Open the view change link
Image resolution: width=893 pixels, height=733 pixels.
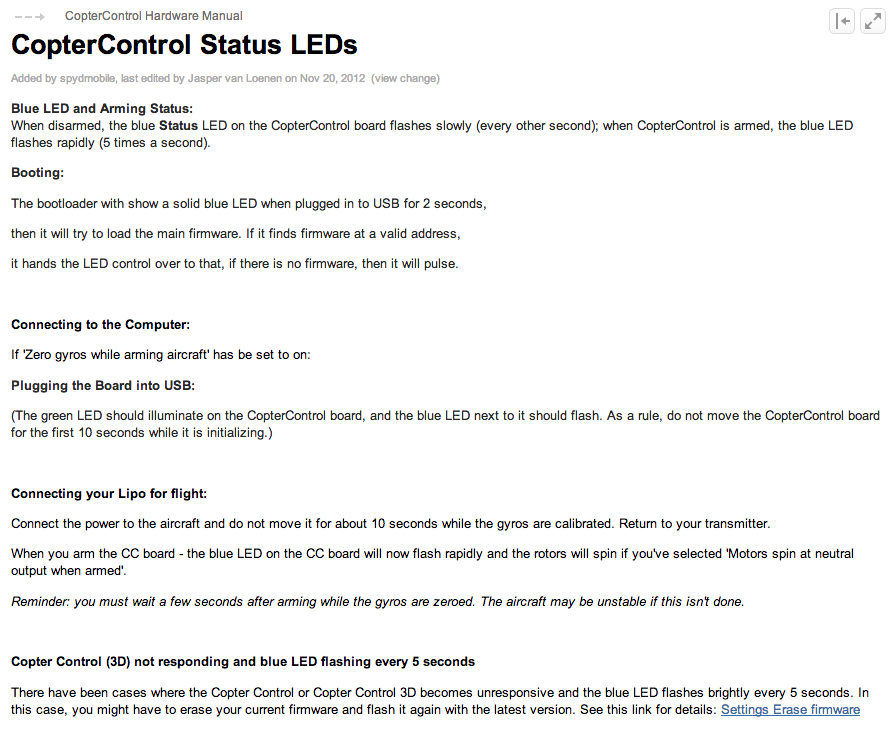405,79
